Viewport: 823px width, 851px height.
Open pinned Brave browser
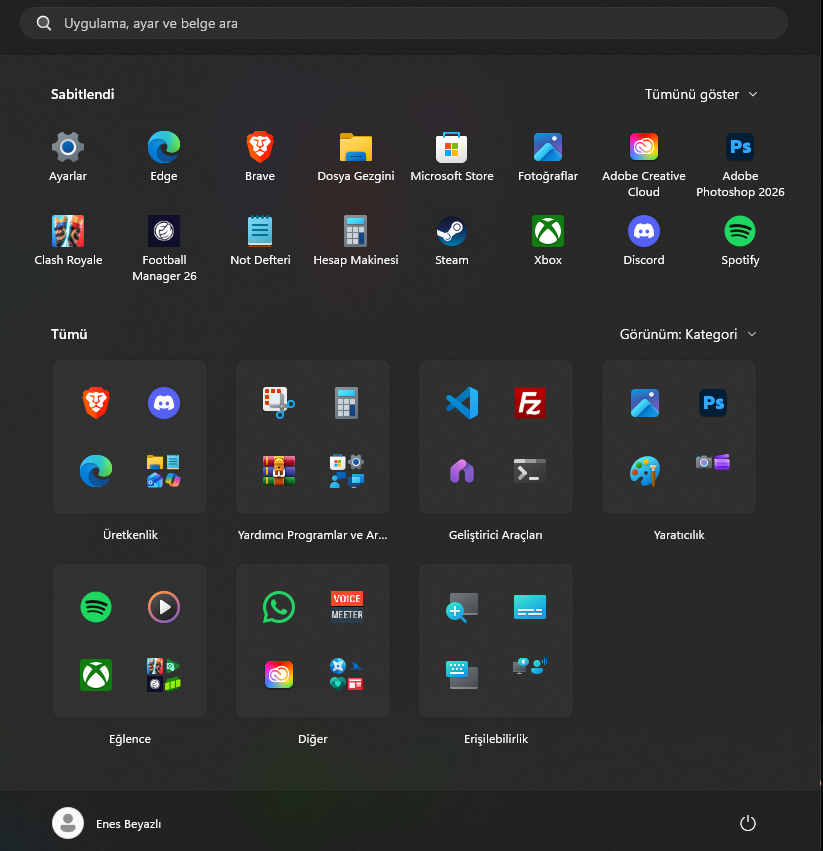(x=260, y=157)
